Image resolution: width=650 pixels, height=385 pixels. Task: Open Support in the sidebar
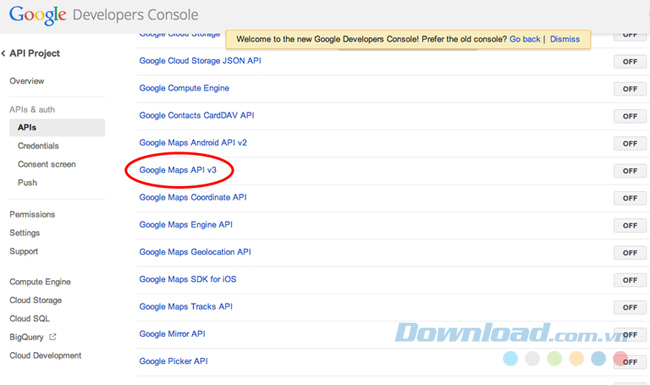[x=24, y=251]
